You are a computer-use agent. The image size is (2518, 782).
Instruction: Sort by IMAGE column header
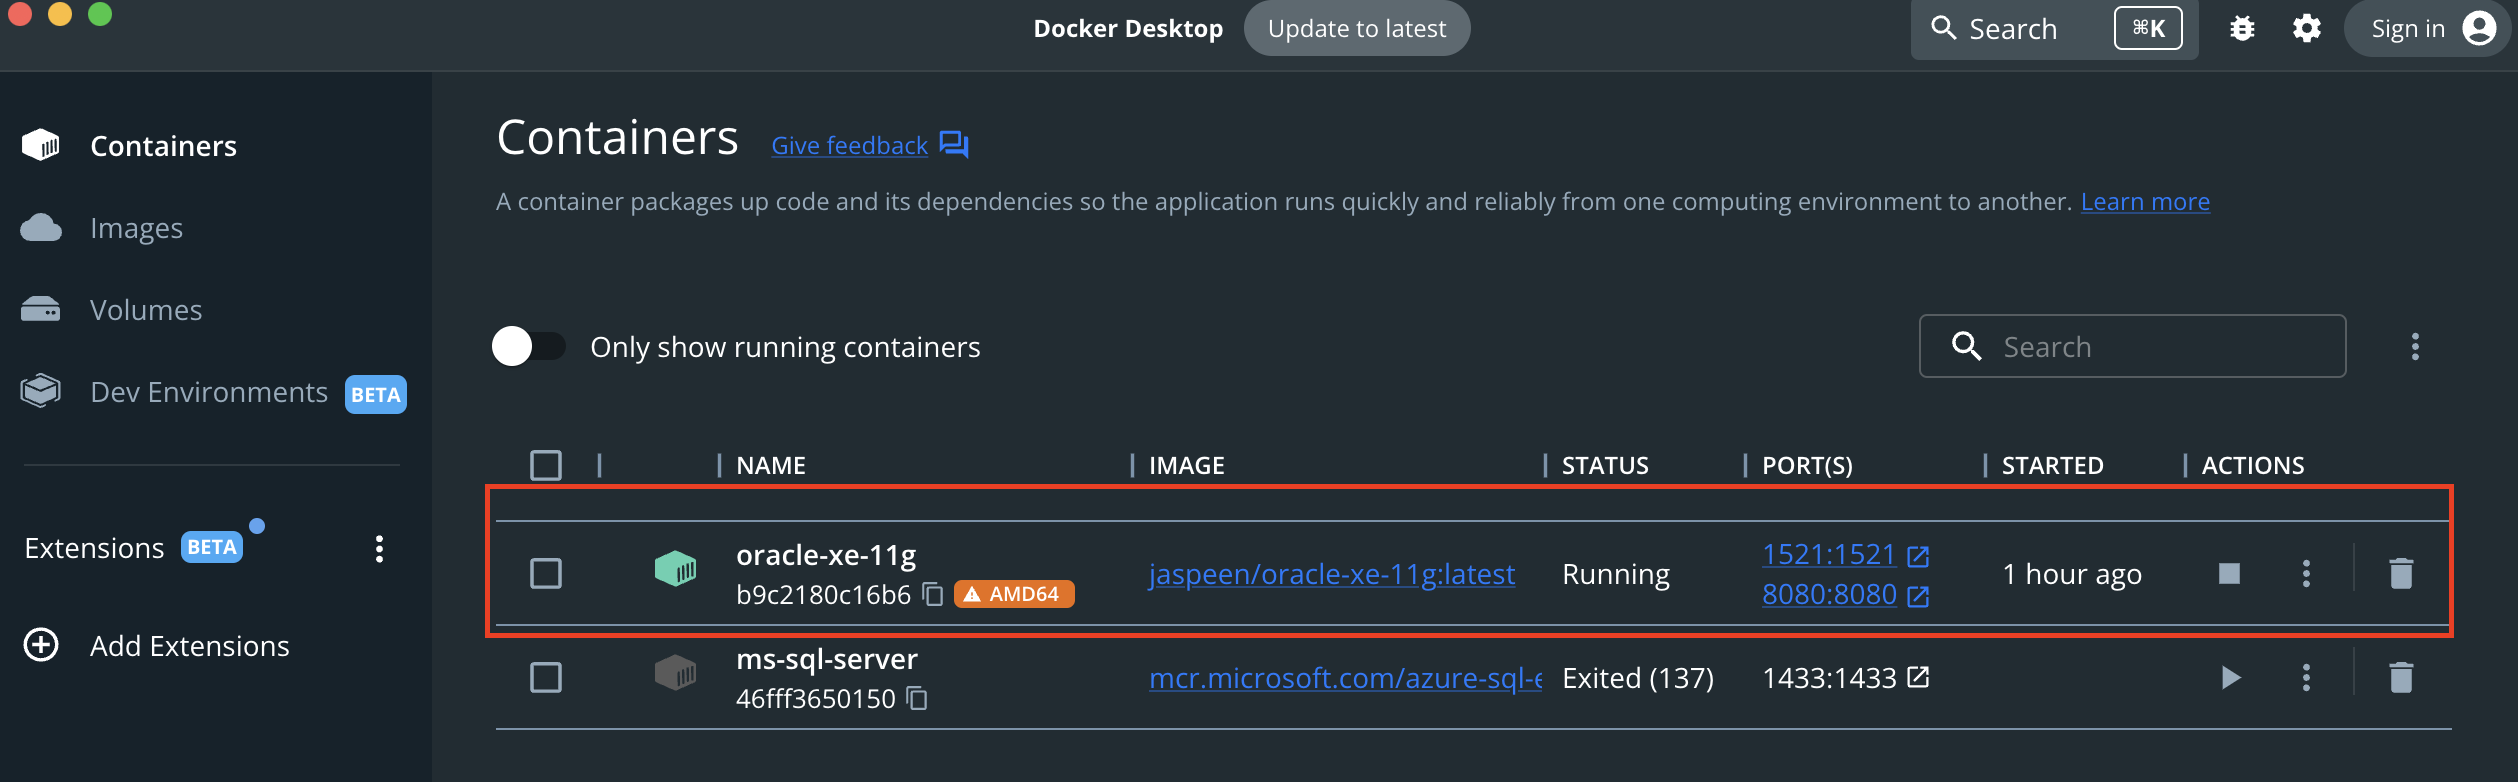(1186, 465)
